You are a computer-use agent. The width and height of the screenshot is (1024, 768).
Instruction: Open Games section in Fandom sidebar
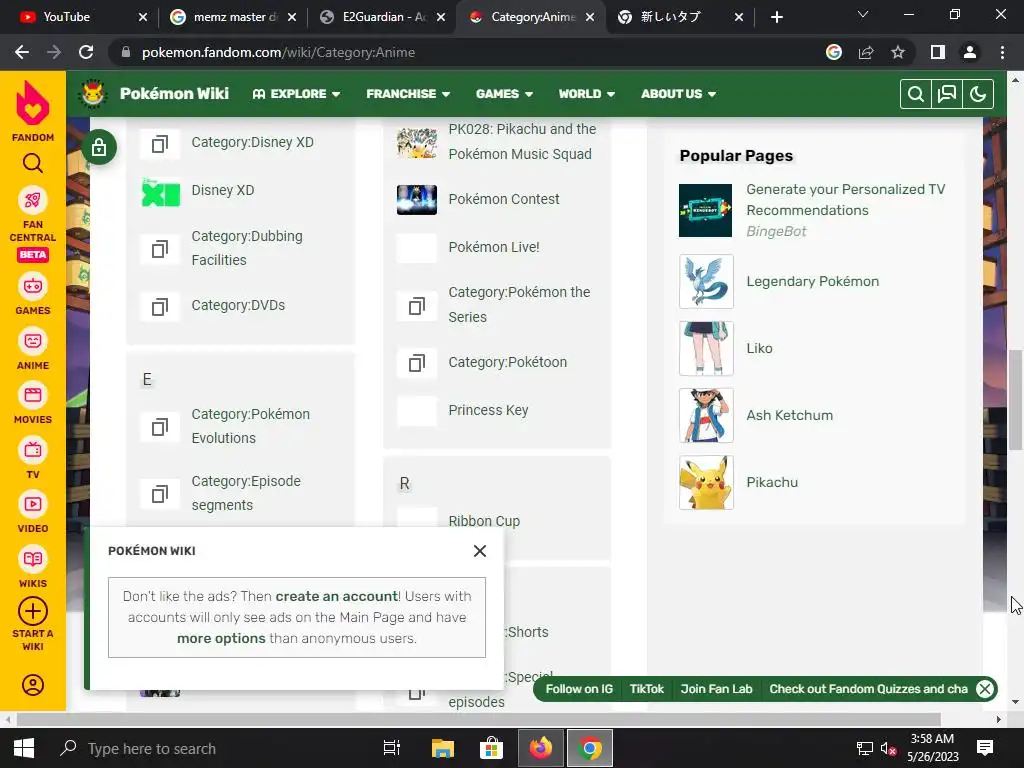[33, 295]
